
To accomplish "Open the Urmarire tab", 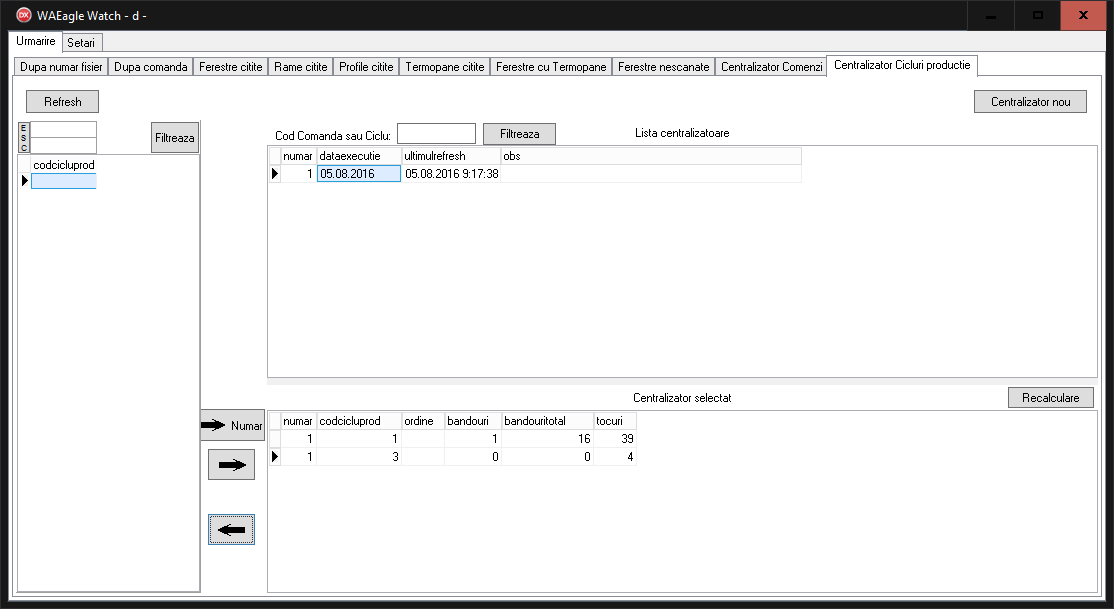I will tap(36, 41).
